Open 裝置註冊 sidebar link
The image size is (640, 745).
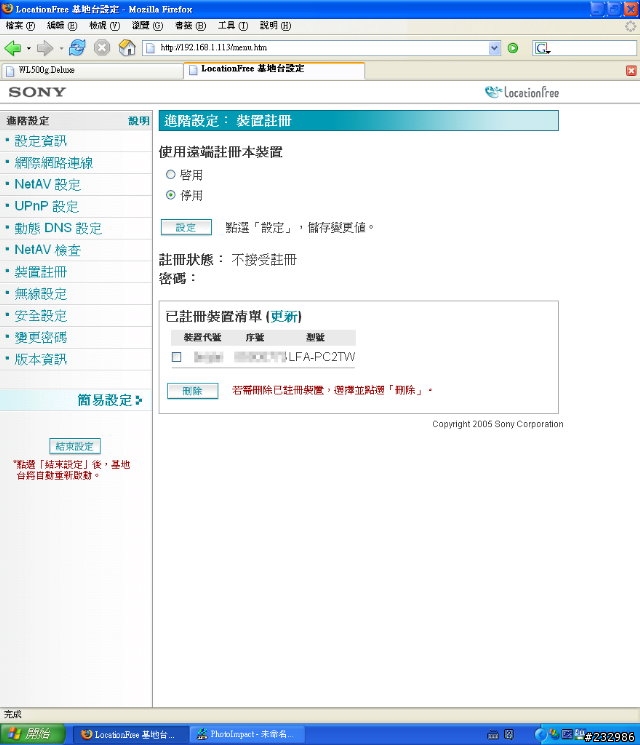pyautogui.click(x=40, y=272)
